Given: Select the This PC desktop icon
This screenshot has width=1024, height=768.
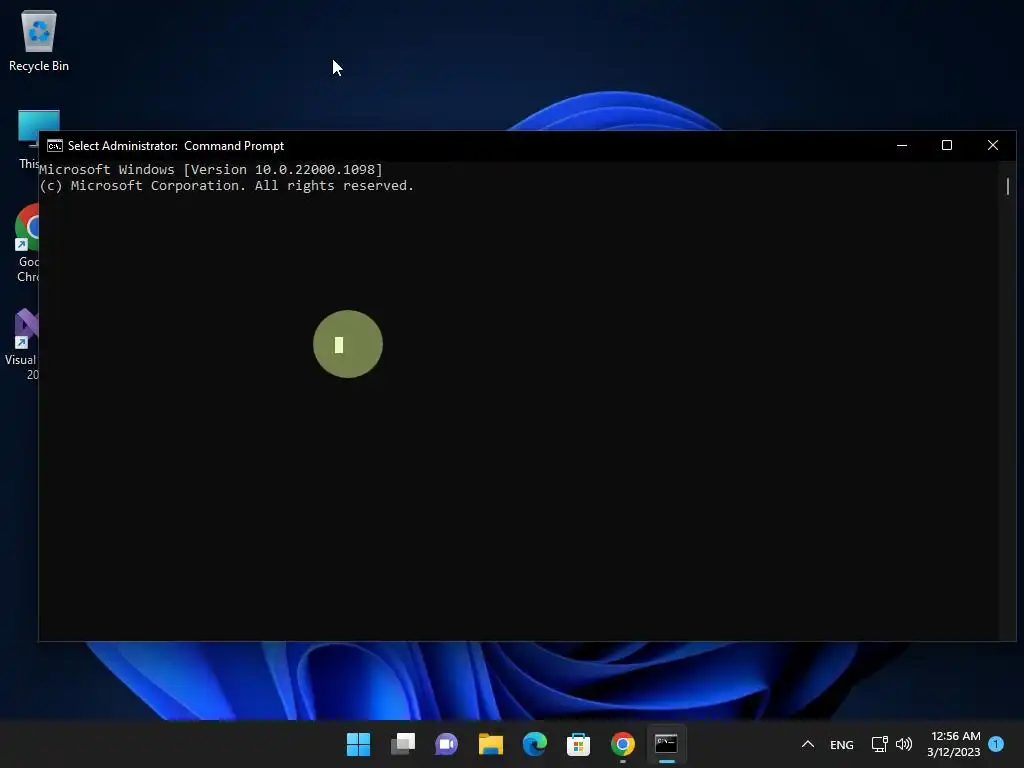Looking at the screenshot, I should (29, 139).
